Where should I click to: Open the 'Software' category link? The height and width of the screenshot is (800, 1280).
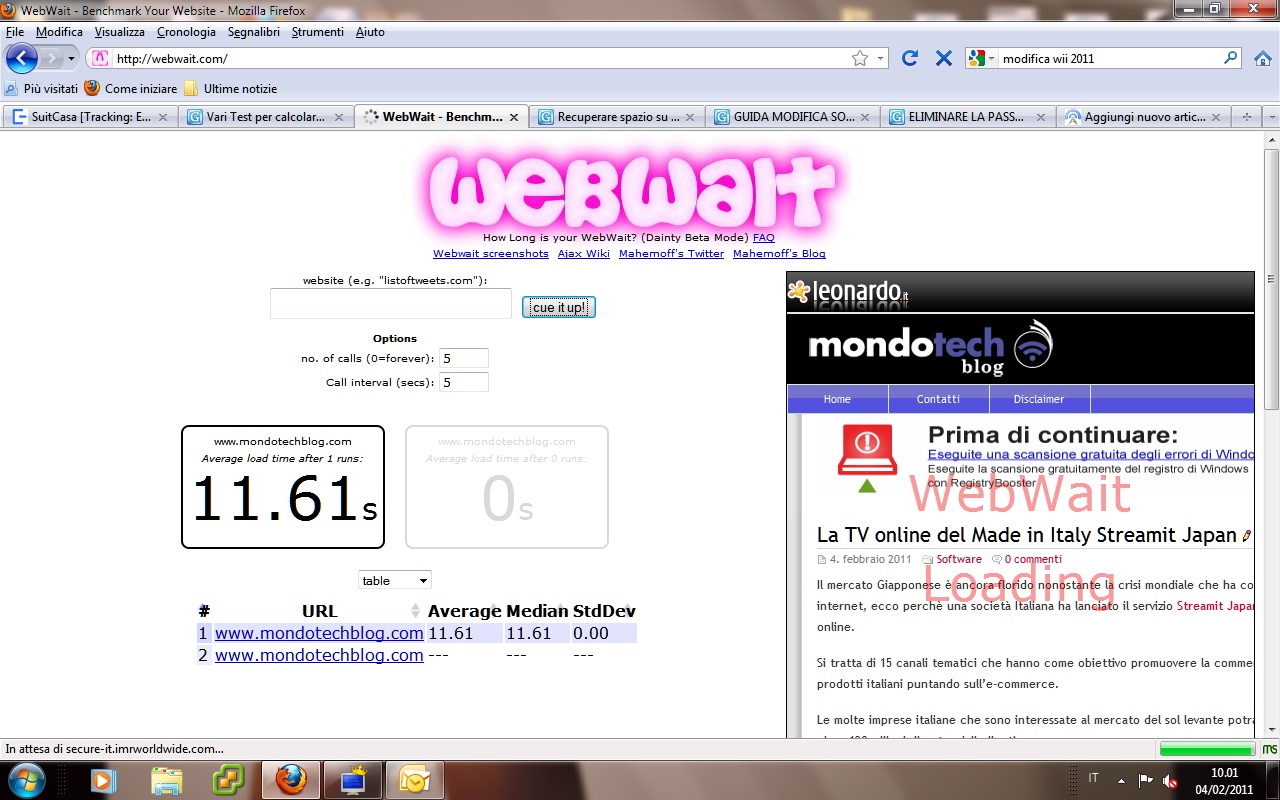click(959, 559)
